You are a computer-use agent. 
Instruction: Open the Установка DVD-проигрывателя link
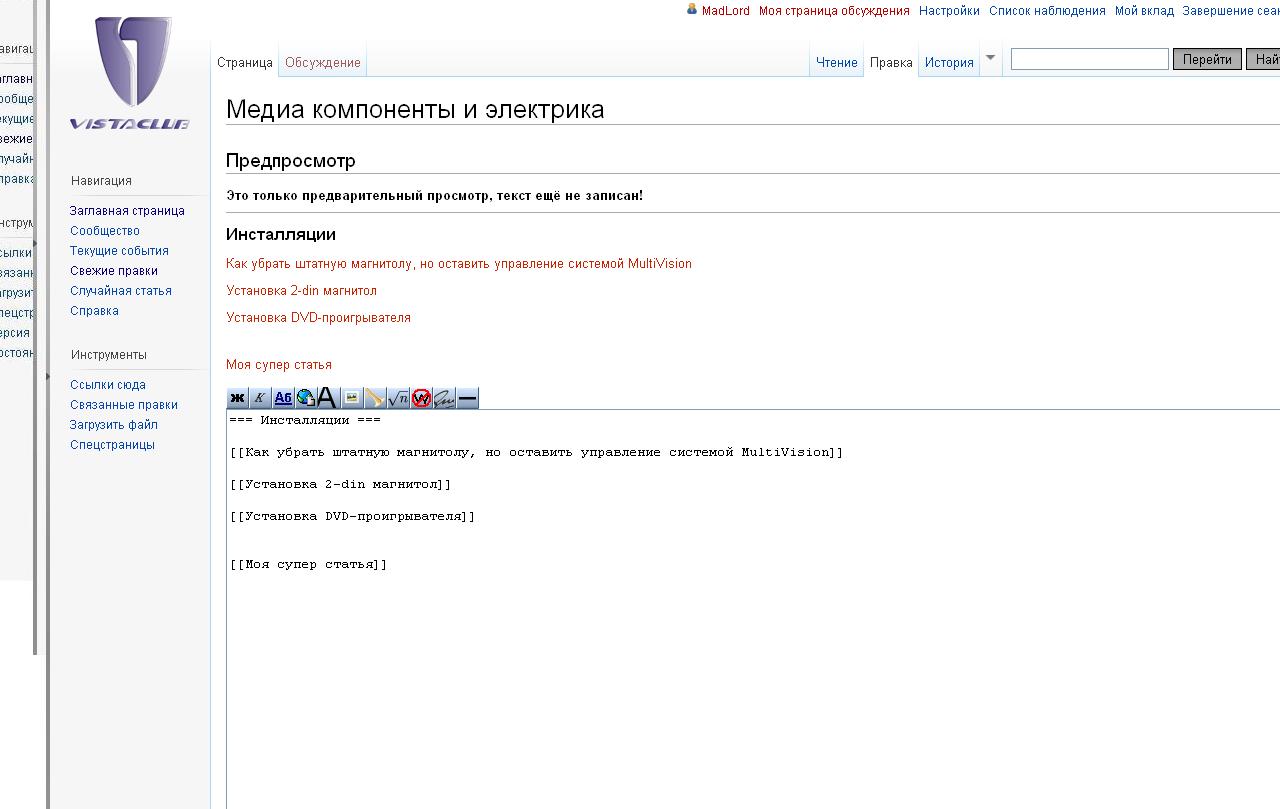tap(318, 318)
